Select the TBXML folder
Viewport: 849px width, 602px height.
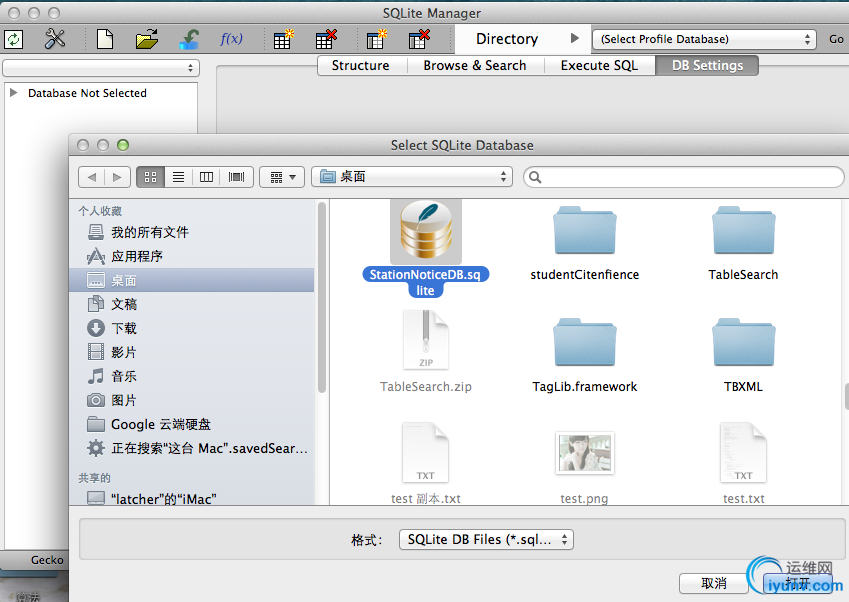coord(743,342)
